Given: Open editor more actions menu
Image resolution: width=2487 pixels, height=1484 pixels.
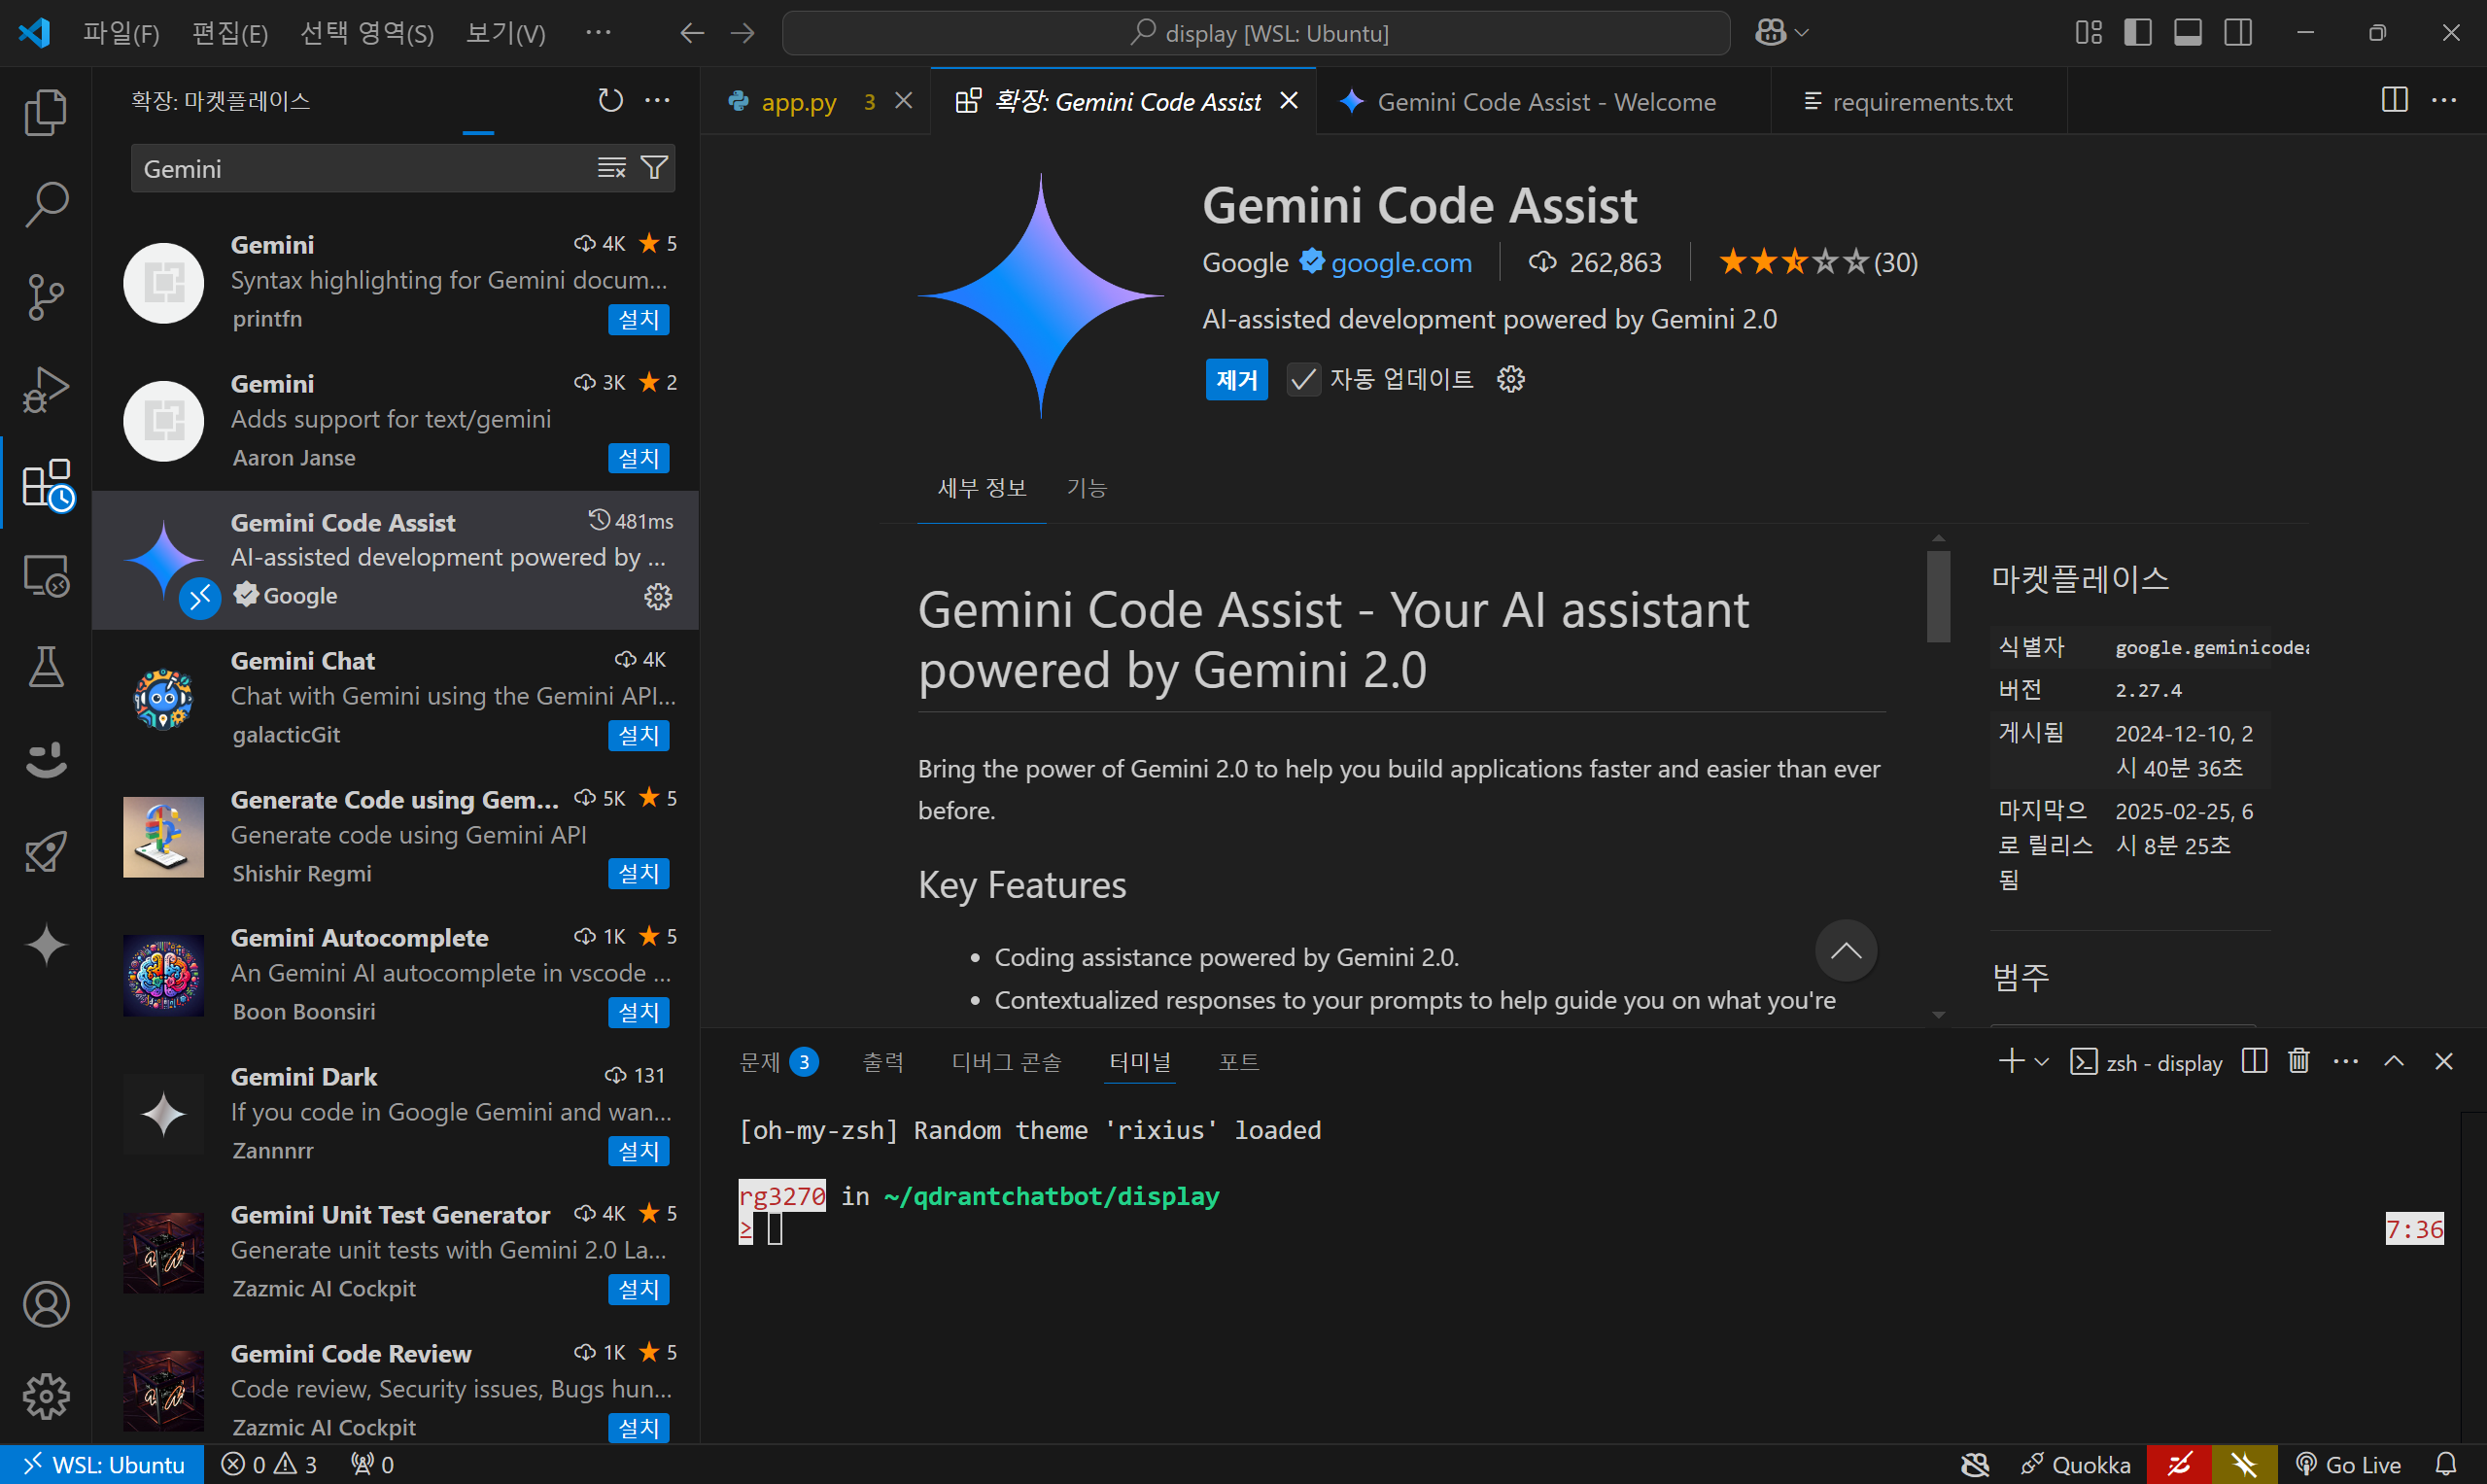Looking at the screenshot, I should point(2444,100).
